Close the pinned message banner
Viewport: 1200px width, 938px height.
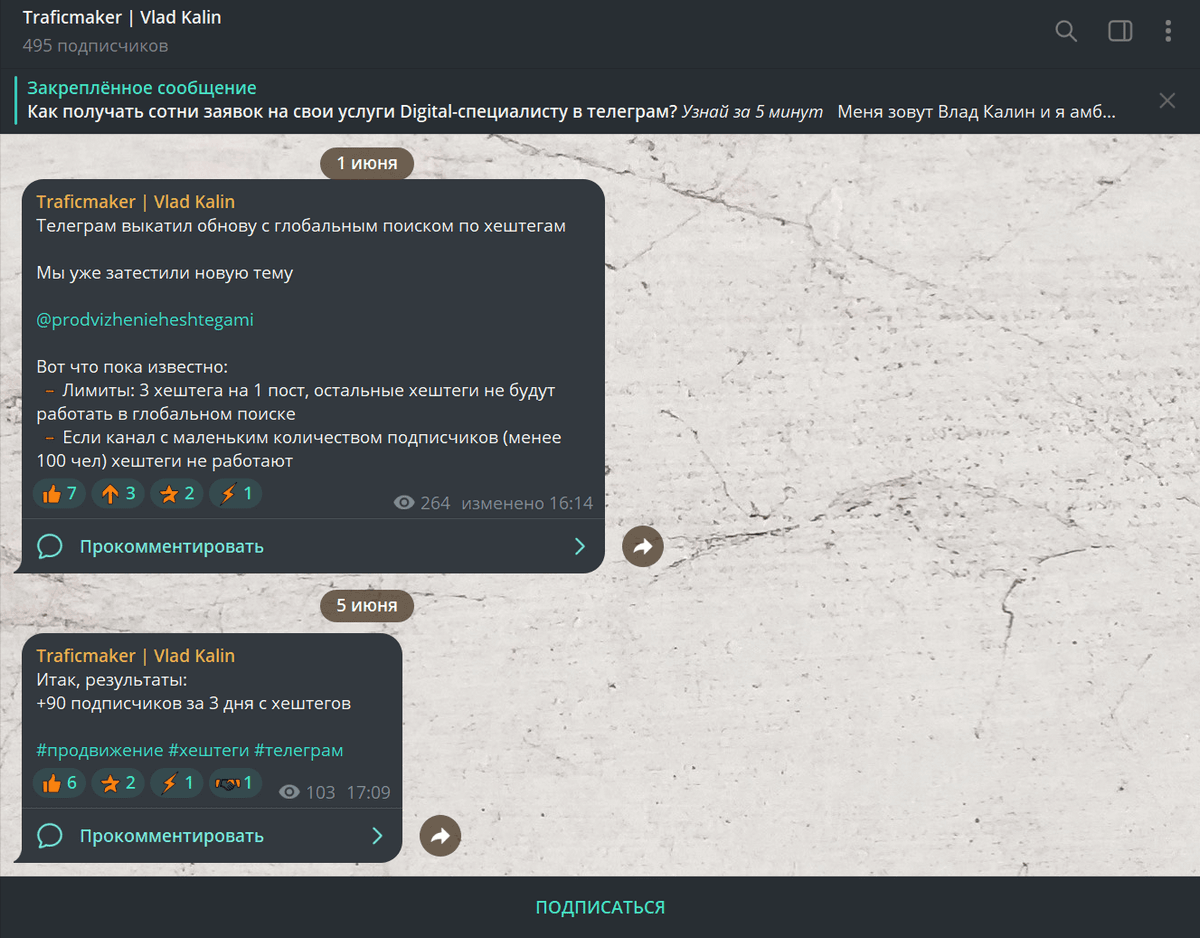click(x=1167, y=100)
